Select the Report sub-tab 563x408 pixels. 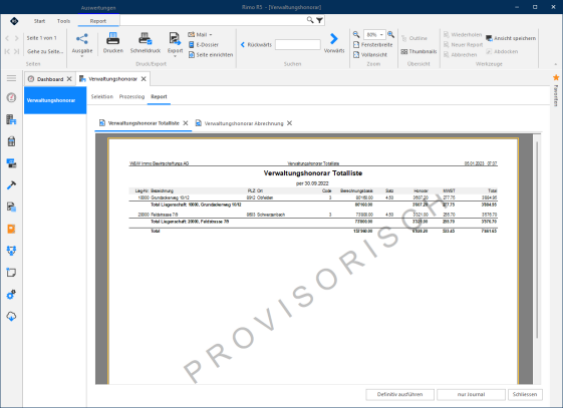(159, 97)
